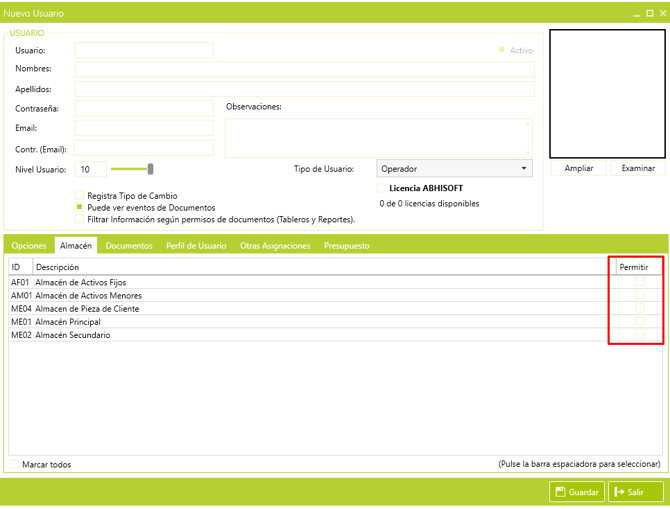This screenshot has width=670, height=509.
Task: Open the Tipo de Usuario dropdown
Action: click(x=455, y=169)
